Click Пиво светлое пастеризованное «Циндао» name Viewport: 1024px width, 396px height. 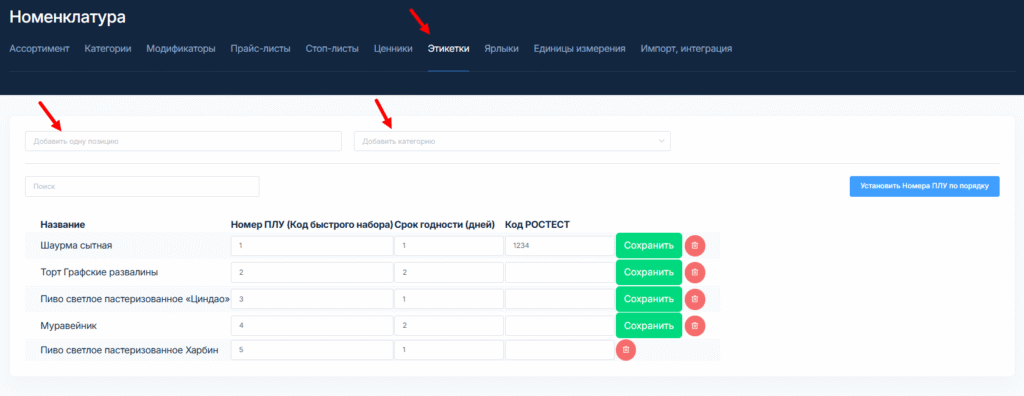(x=135, y=299)
